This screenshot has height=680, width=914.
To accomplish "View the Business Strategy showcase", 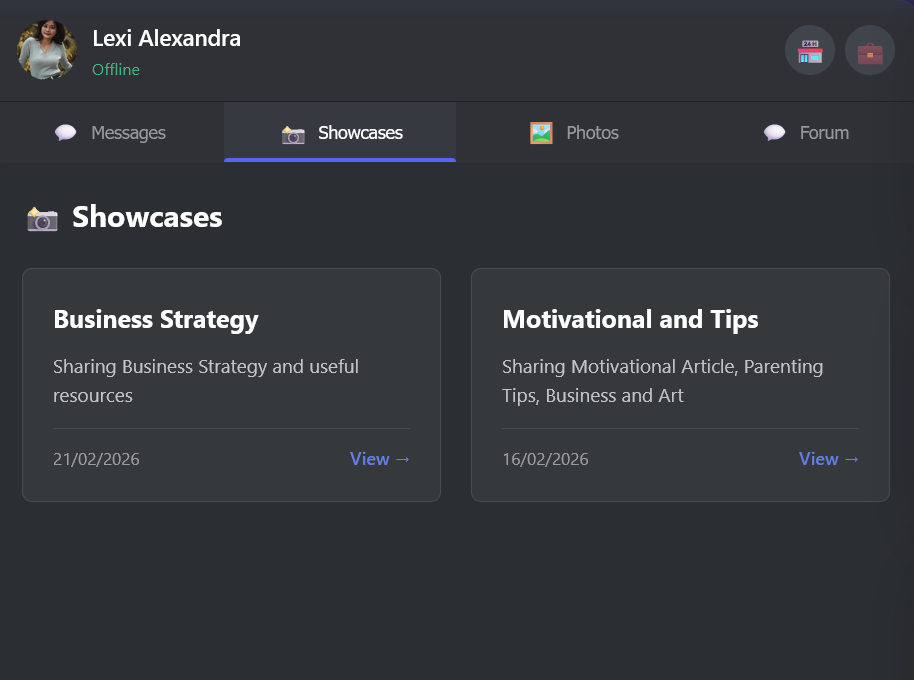I will pos(380,458).
